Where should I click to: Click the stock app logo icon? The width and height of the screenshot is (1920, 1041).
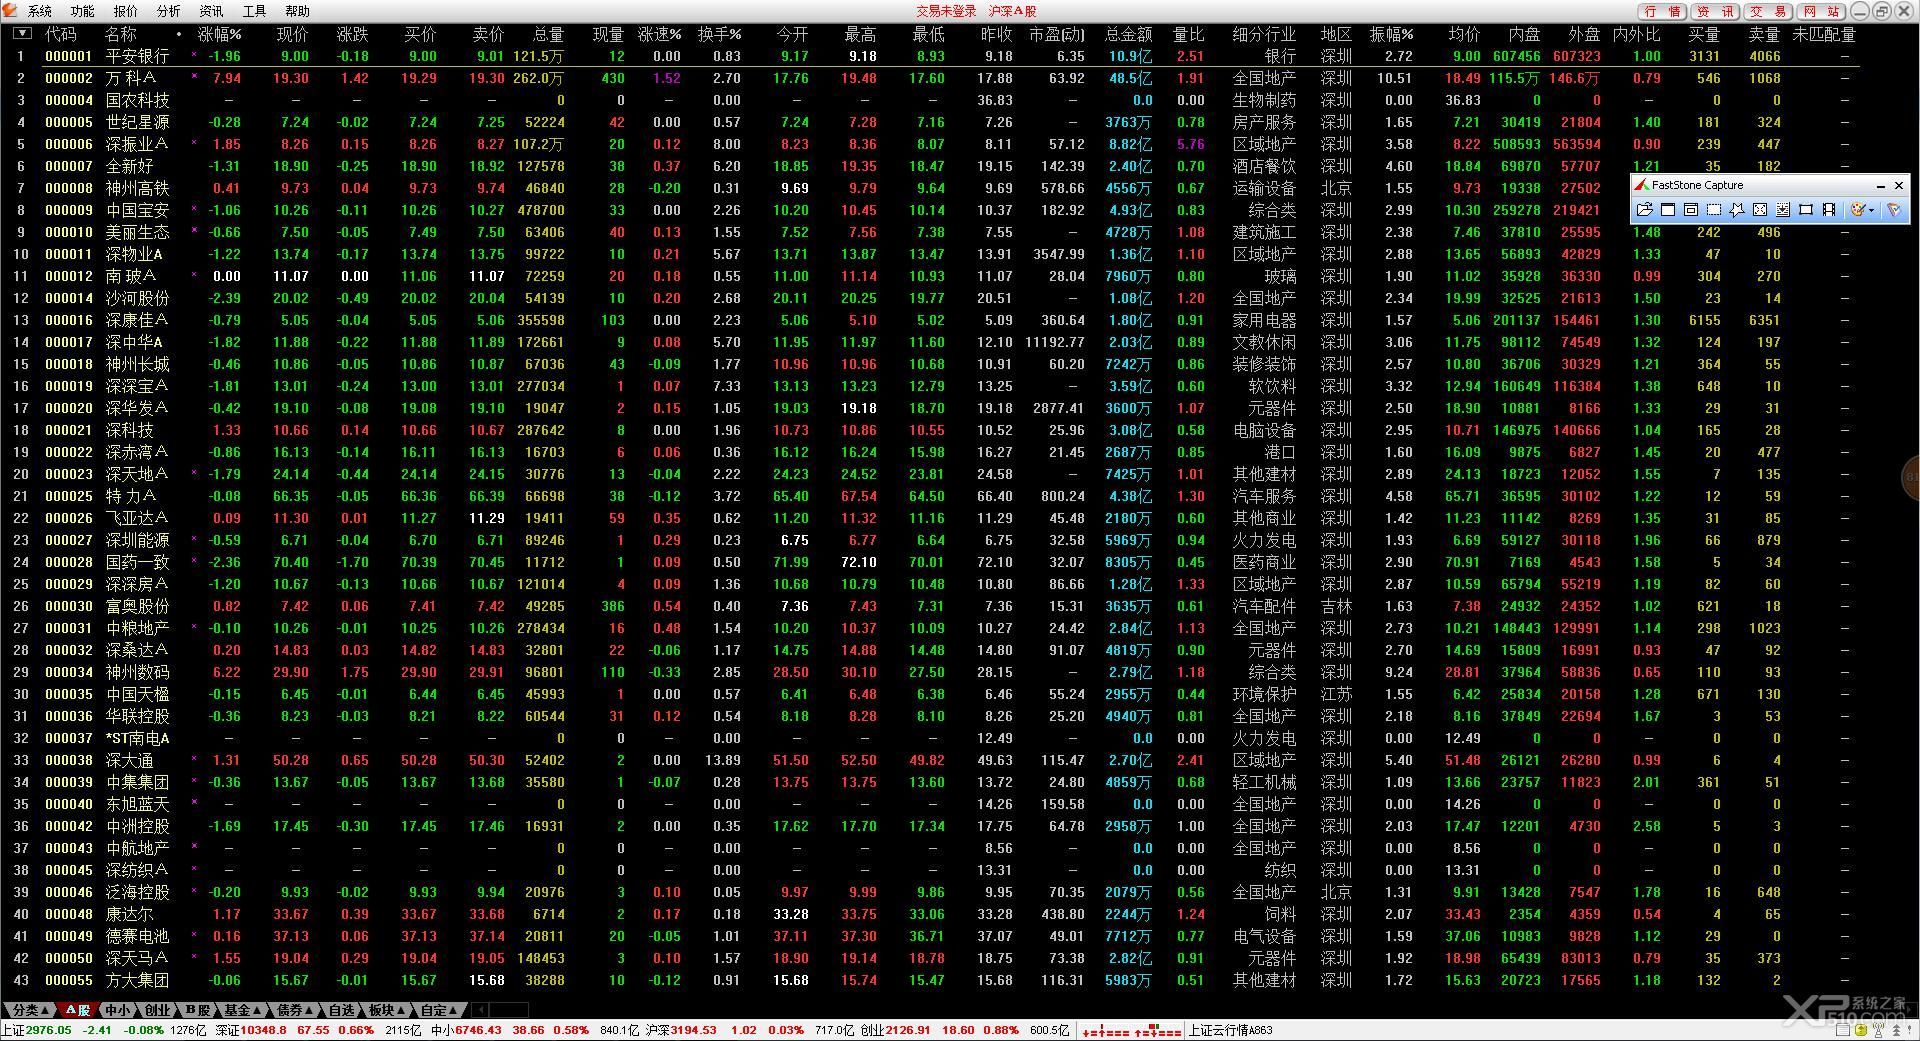pos(10,11)
